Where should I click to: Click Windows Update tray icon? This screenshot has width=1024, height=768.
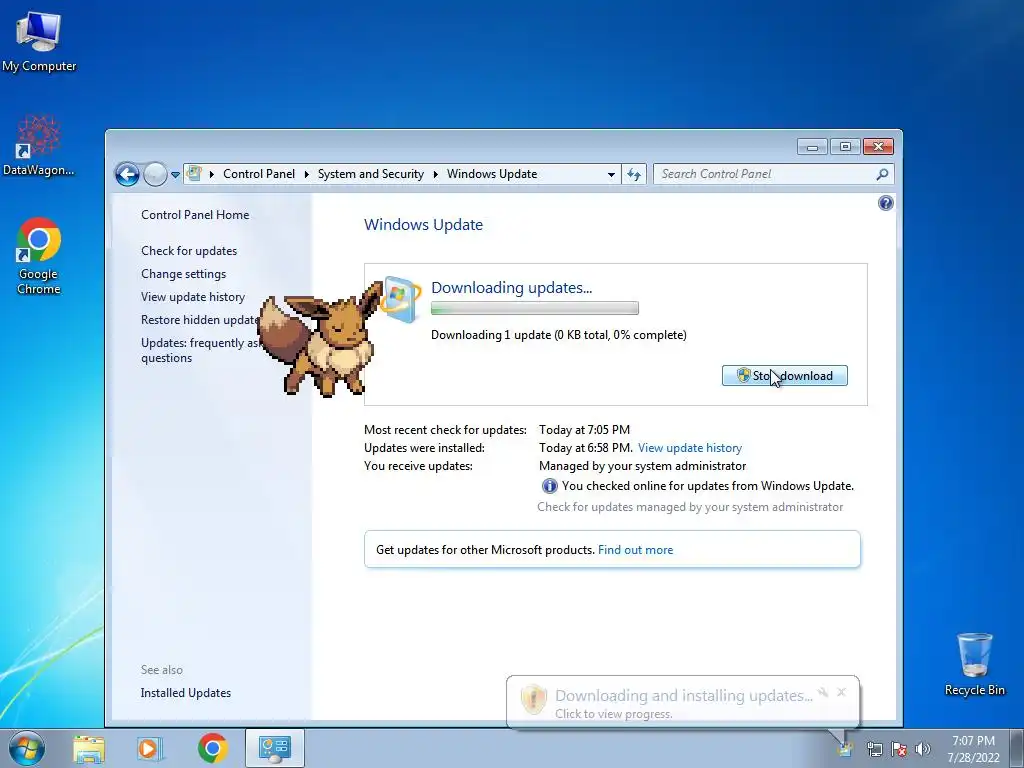(x=846, y=748)
